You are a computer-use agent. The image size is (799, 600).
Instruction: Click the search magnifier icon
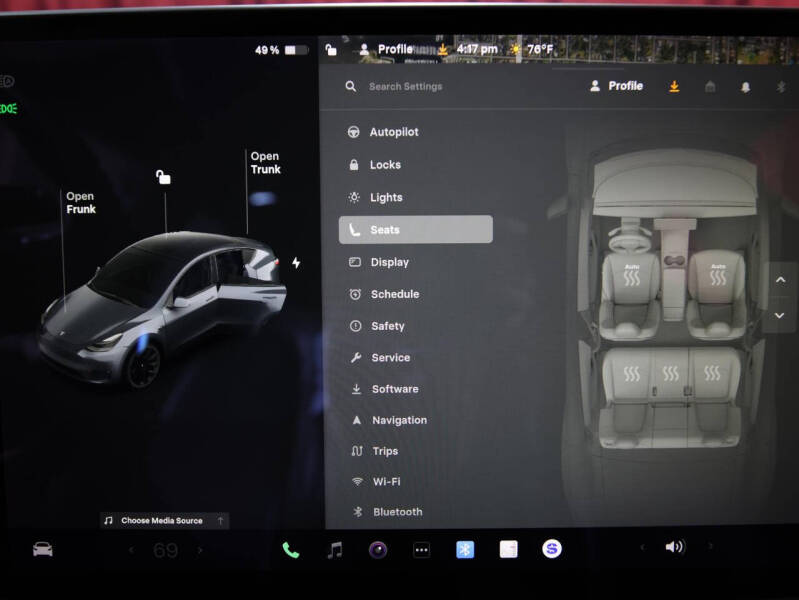coord(351,87)
